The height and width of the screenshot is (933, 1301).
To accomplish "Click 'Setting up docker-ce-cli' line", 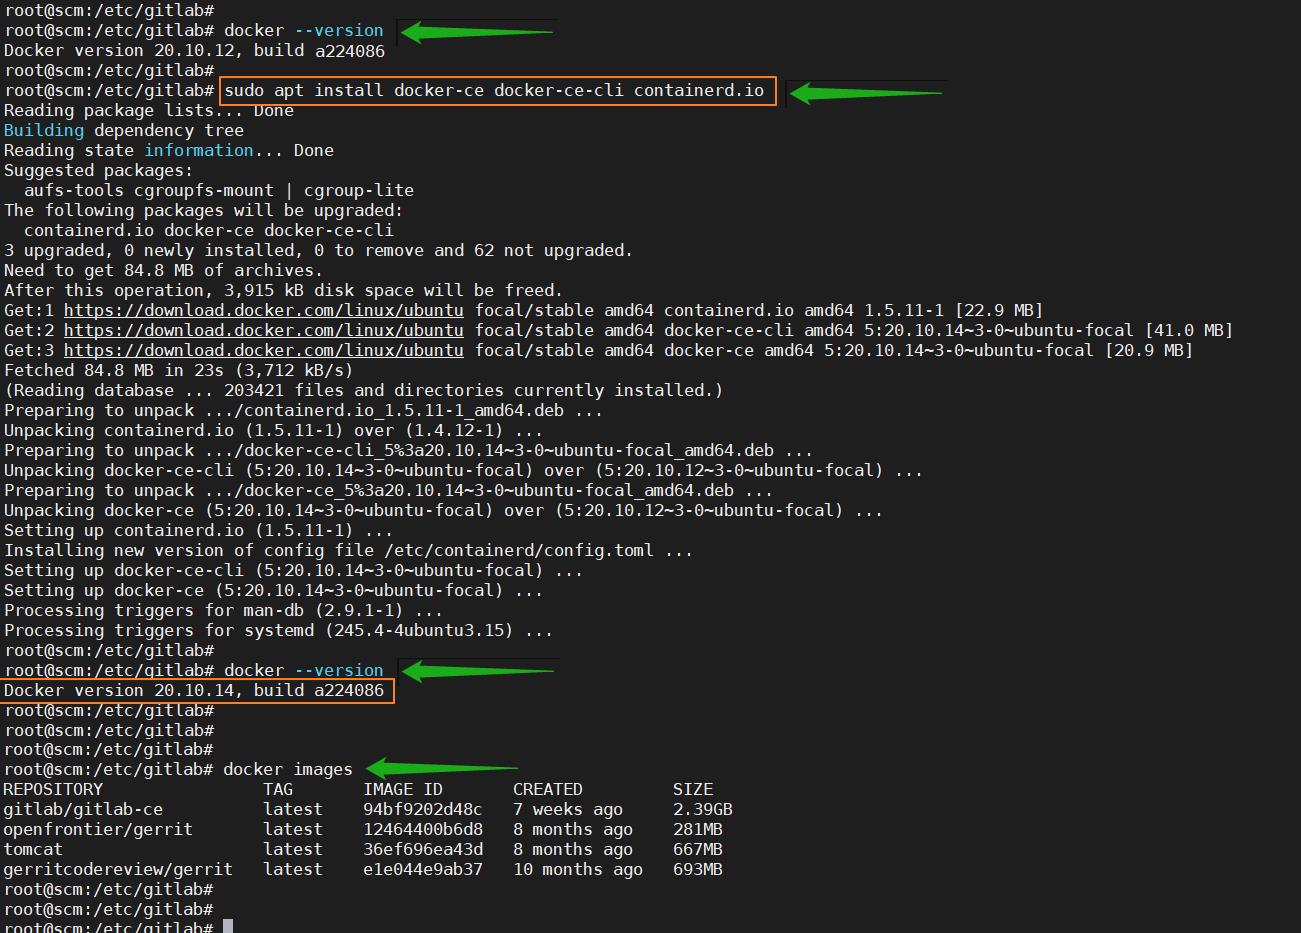I will (293, 570).
